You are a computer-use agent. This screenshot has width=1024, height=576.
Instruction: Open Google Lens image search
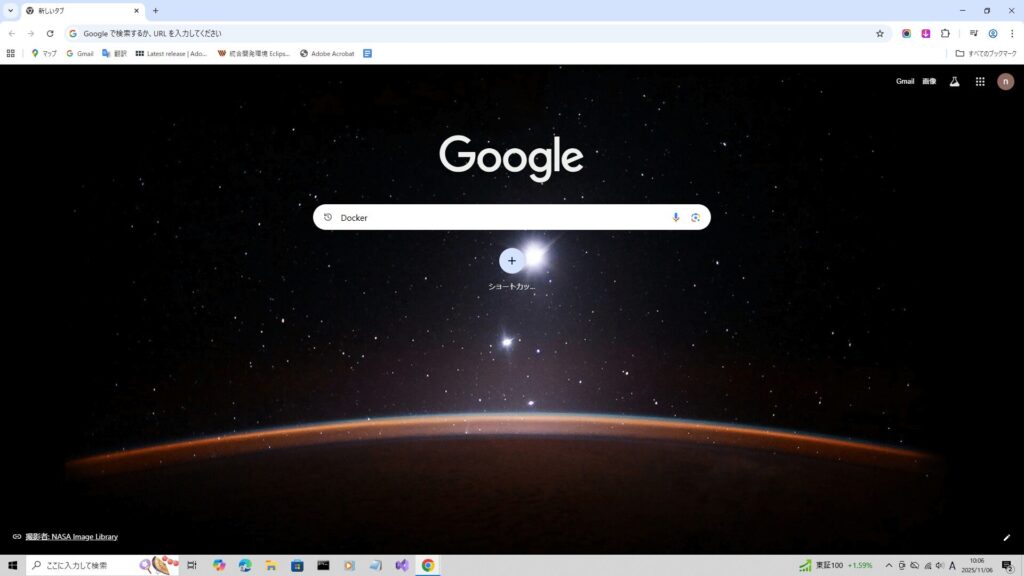(x=695, y=217)
